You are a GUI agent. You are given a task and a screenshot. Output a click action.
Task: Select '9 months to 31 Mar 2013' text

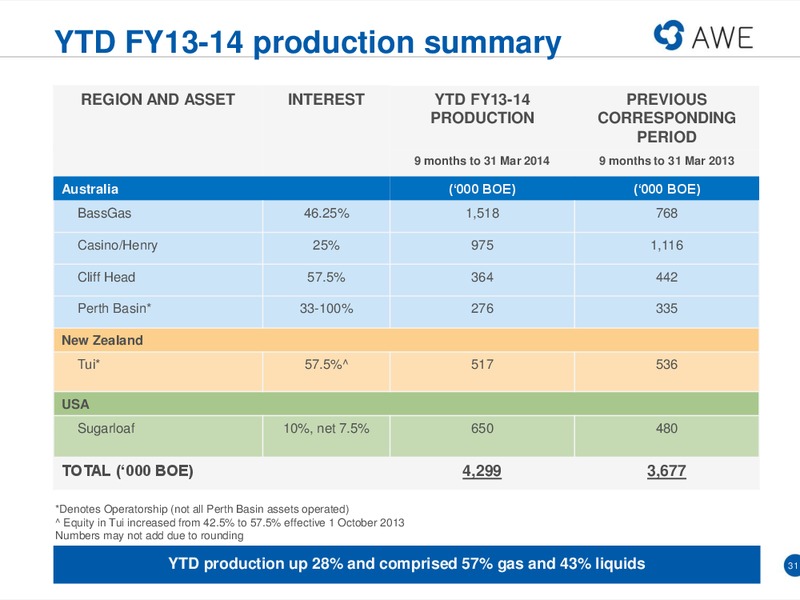click(666, 161)
